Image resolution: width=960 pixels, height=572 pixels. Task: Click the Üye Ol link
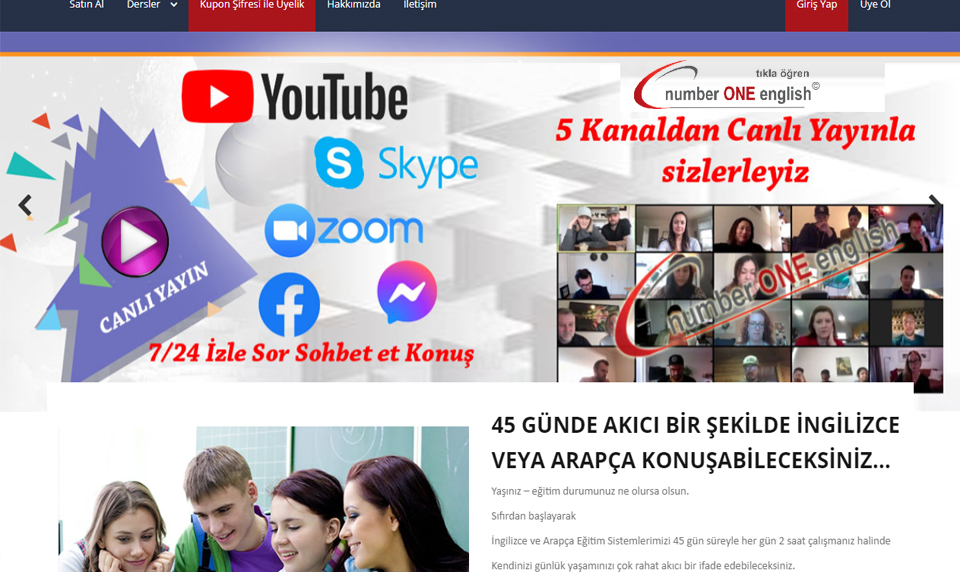[x=875, y=5]
